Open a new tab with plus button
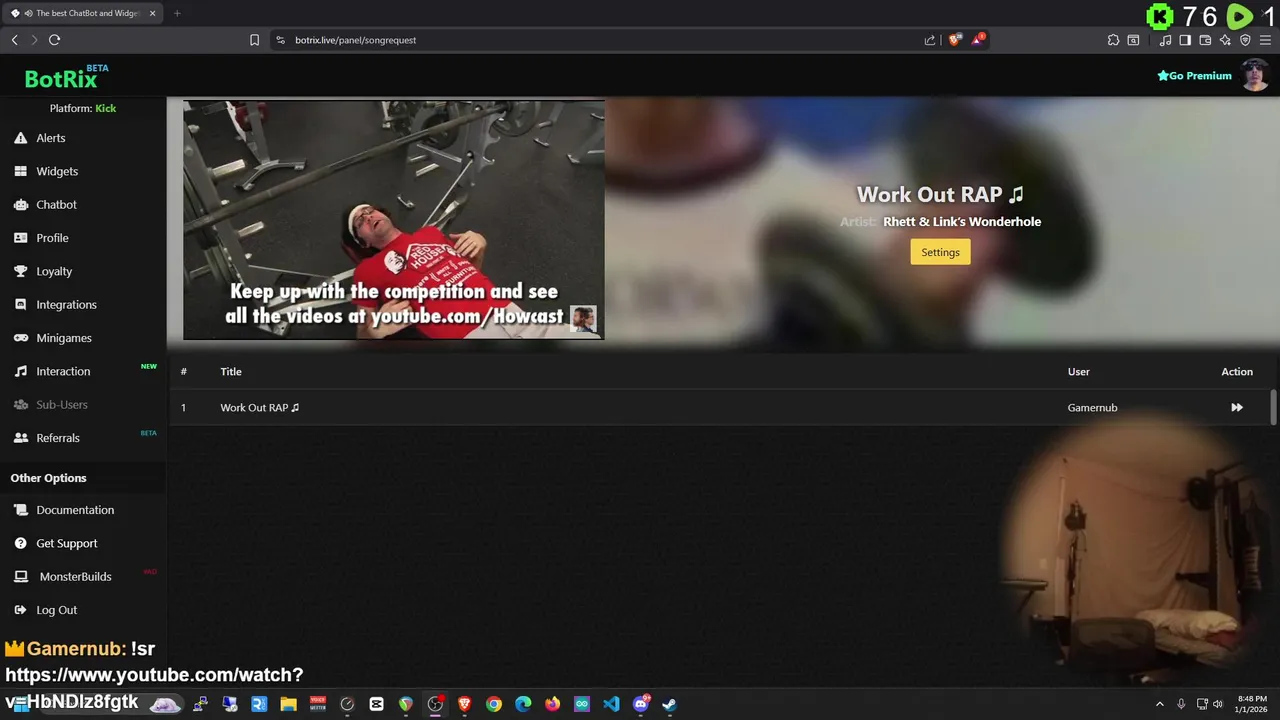Viewport: 1280px width, 720px height. [x=177, y=13]
